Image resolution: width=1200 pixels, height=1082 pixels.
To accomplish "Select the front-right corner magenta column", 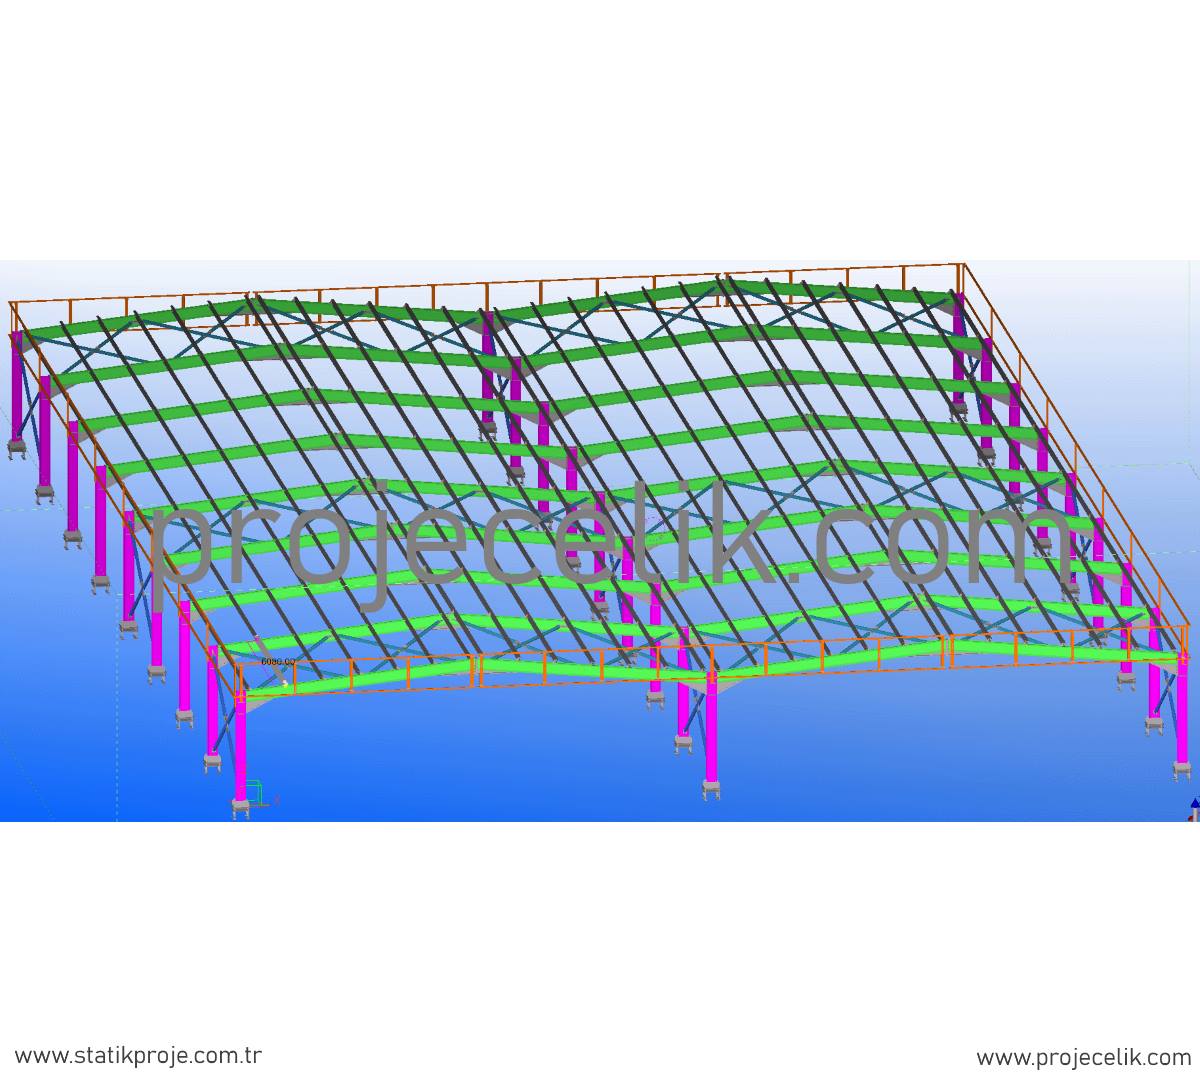I will point(1184,712).
